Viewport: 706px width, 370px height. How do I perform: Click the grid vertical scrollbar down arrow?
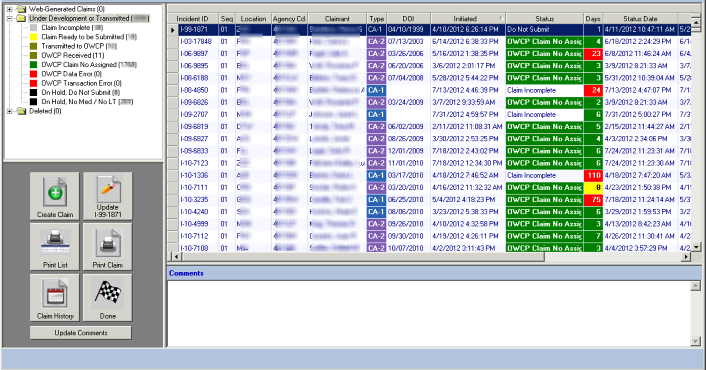(696, 247)
